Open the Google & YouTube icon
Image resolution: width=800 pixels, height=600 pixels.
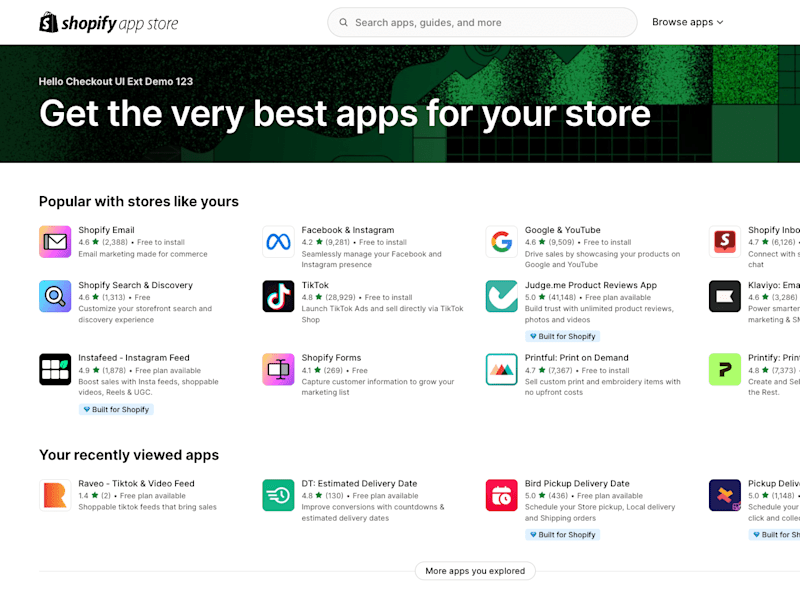tap(502, 242)
